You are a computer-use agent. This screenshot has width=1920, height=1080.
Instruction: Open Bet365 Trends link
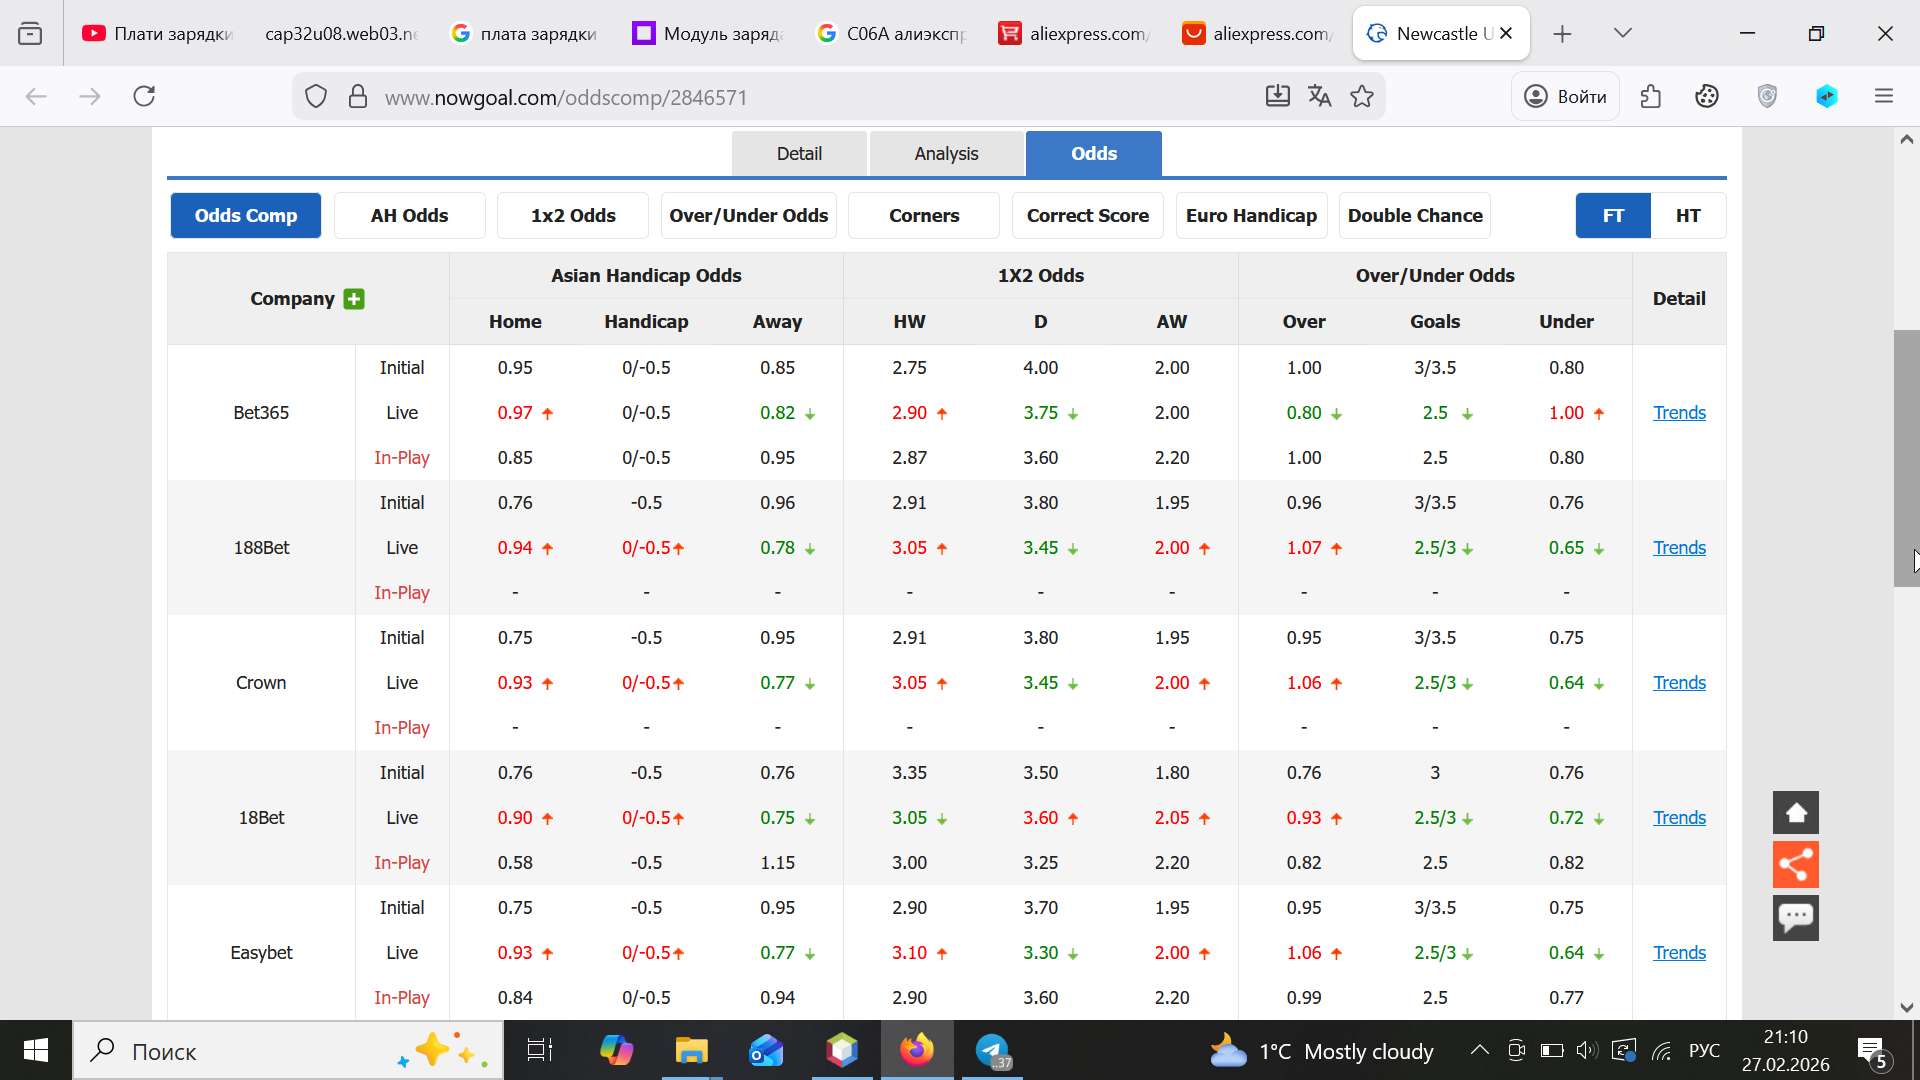(1679, 413)
